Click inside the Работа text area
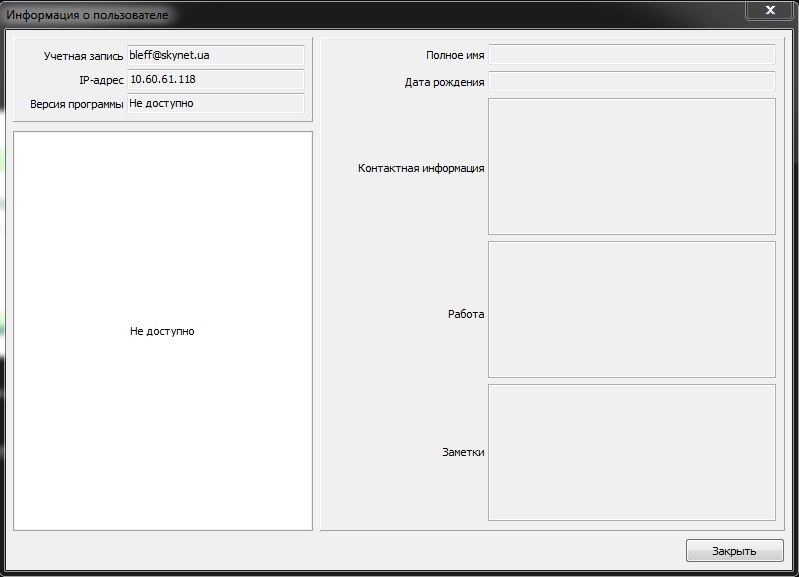Viewport: 799px width, 577px height. click(x=631, y=309)
